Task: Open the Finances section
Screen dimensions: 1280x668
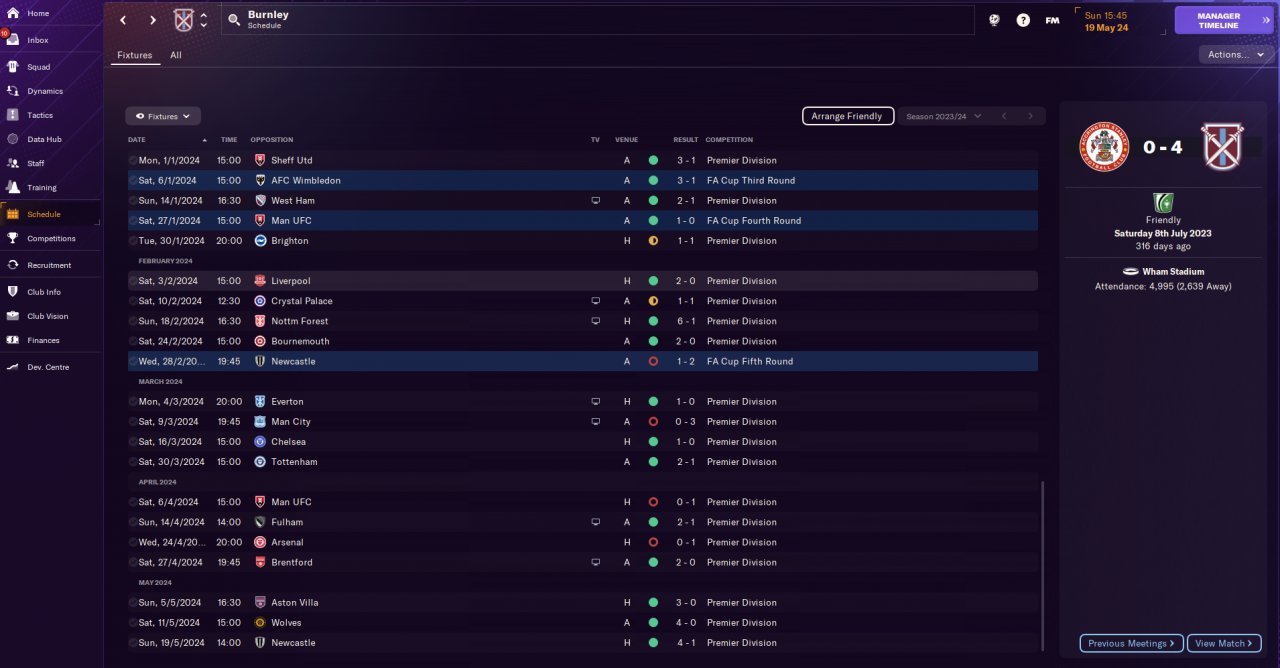Action: point(50,340)
